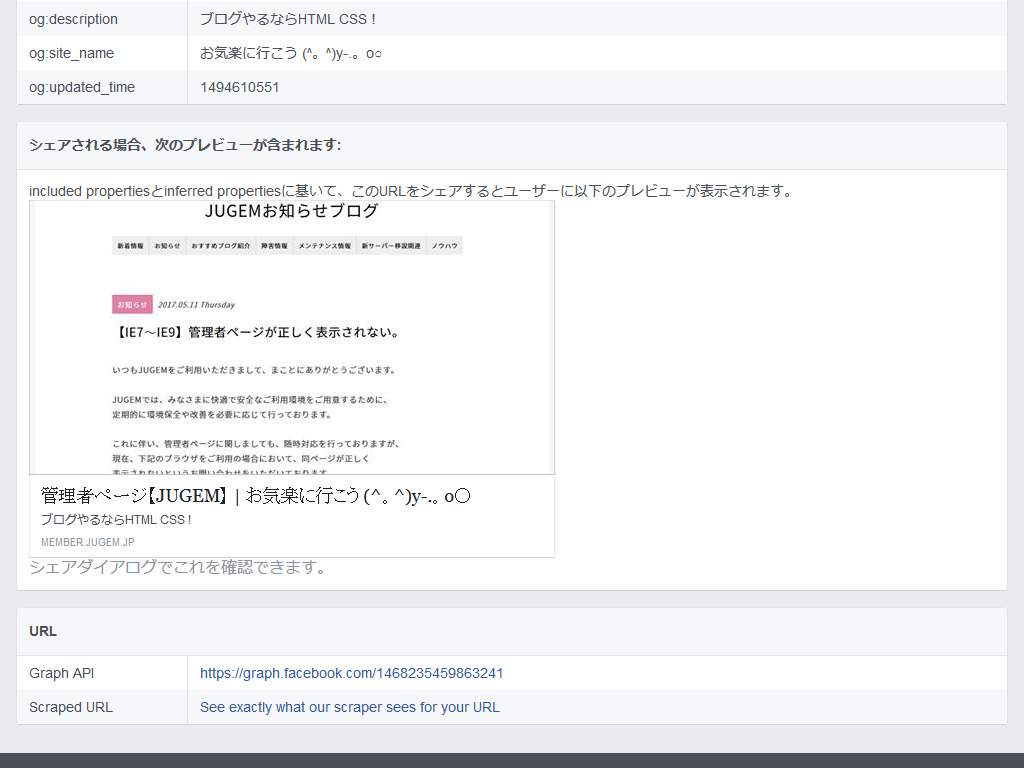
Task: Select the og:updated_time label cell
Action: 102,87
